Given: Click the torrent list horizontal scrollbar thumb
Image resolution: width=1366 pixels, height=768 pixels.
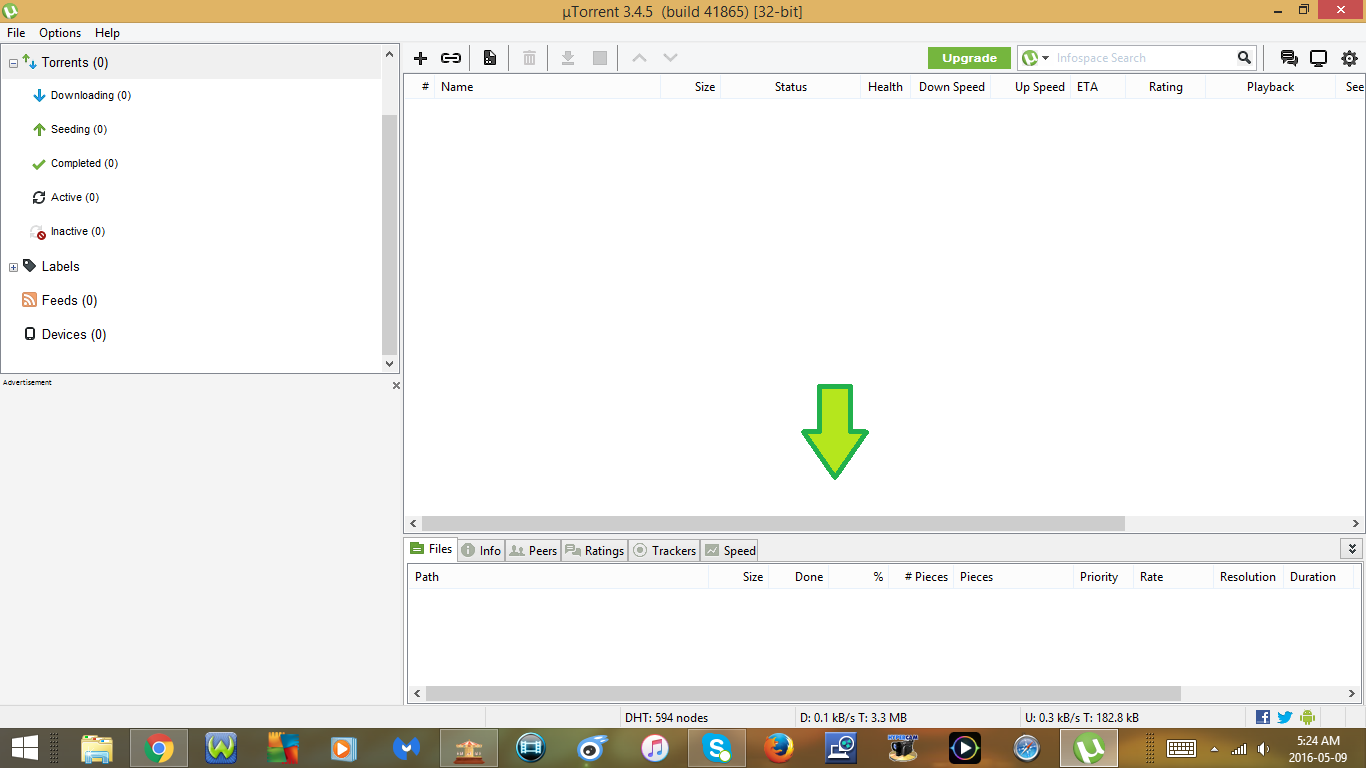Looking at the screenshot, I should pos(773,524).
